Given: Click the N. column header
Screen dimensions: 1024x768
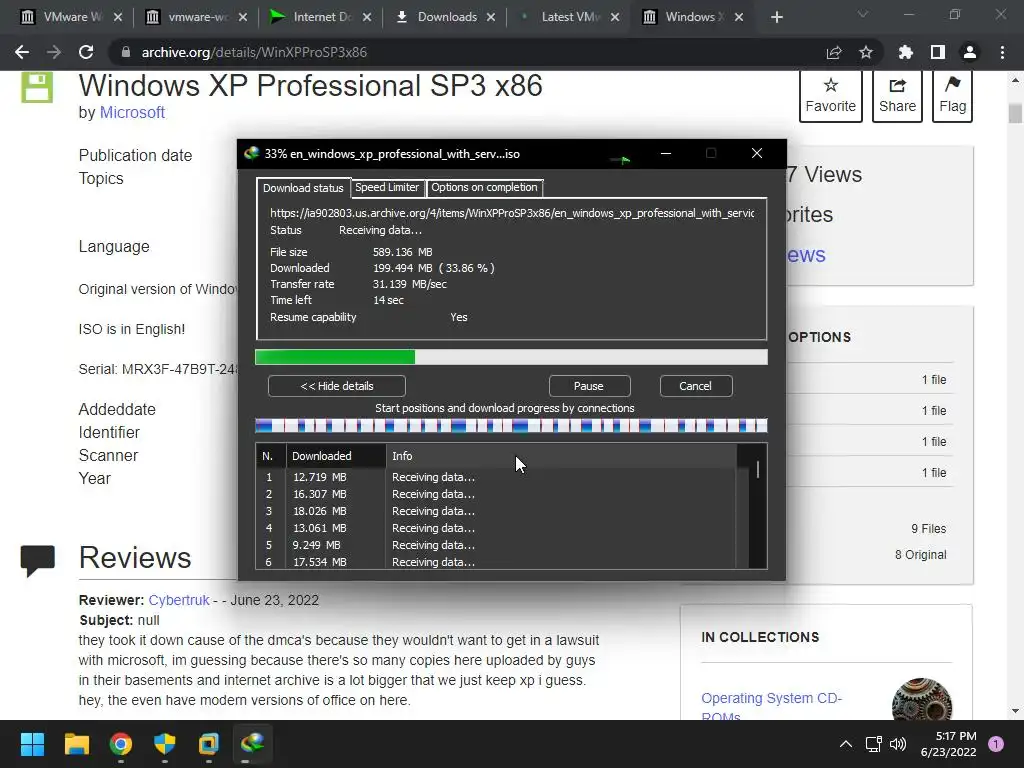Looking at the screenshot, I should (270, 456).
